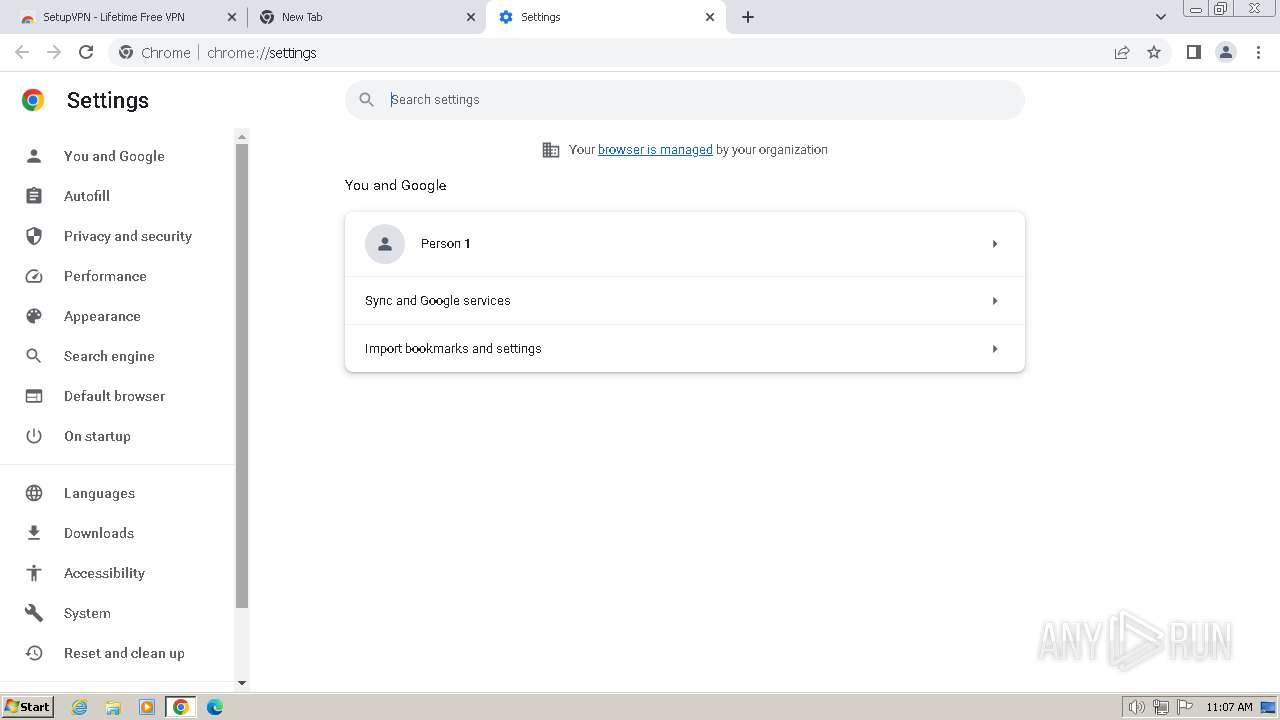
Task: Click the Chrome logo beside Settings title
Action: [x=33, y=100]
